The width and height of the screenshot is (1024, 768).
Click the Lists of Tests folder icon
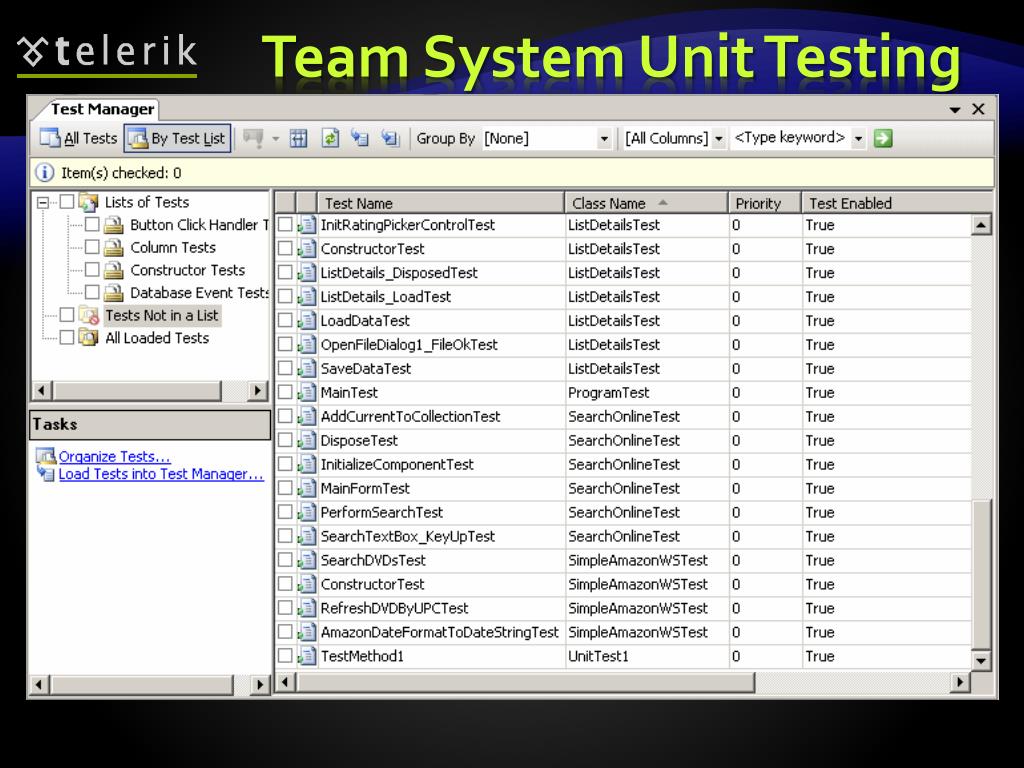(x=89, y=202)
